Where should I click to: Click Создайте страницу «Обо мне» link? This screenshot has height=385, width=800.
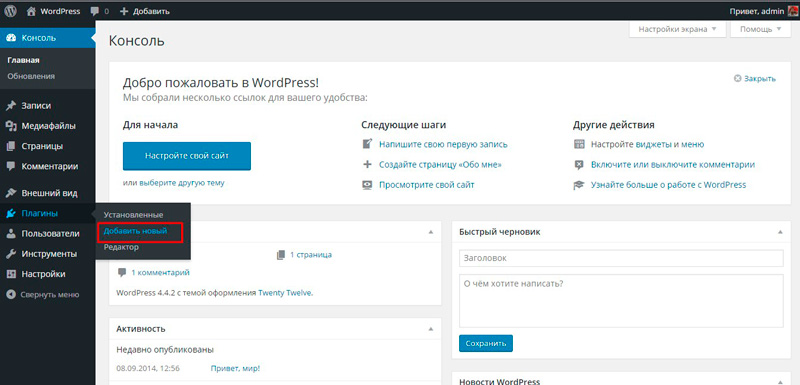[x=440, y=165]
